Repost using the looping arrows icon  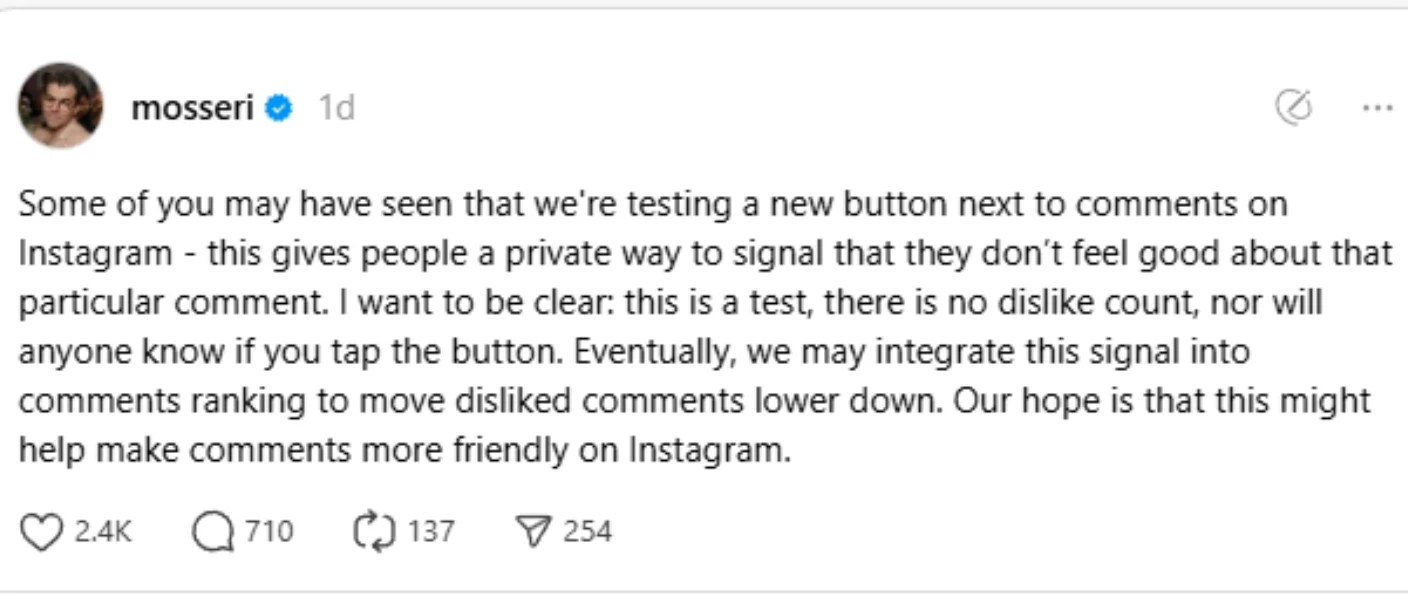374,532
